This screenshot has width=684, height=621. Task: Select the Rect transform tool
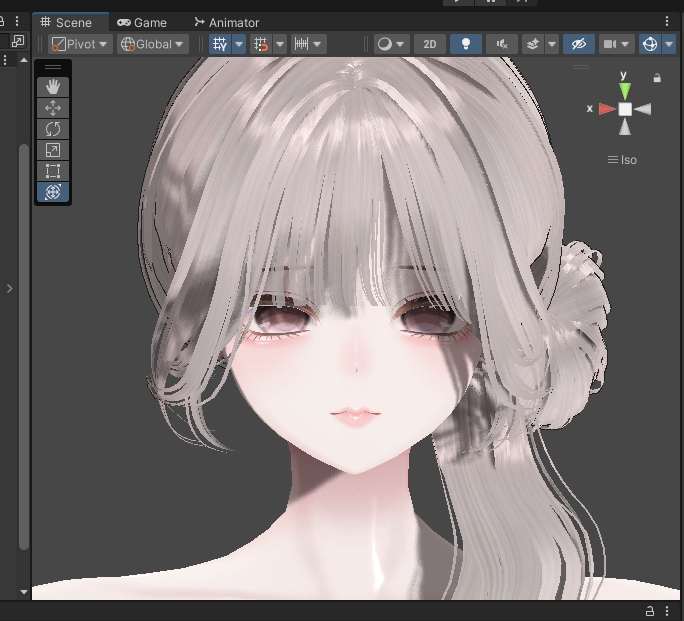(53, 171)
